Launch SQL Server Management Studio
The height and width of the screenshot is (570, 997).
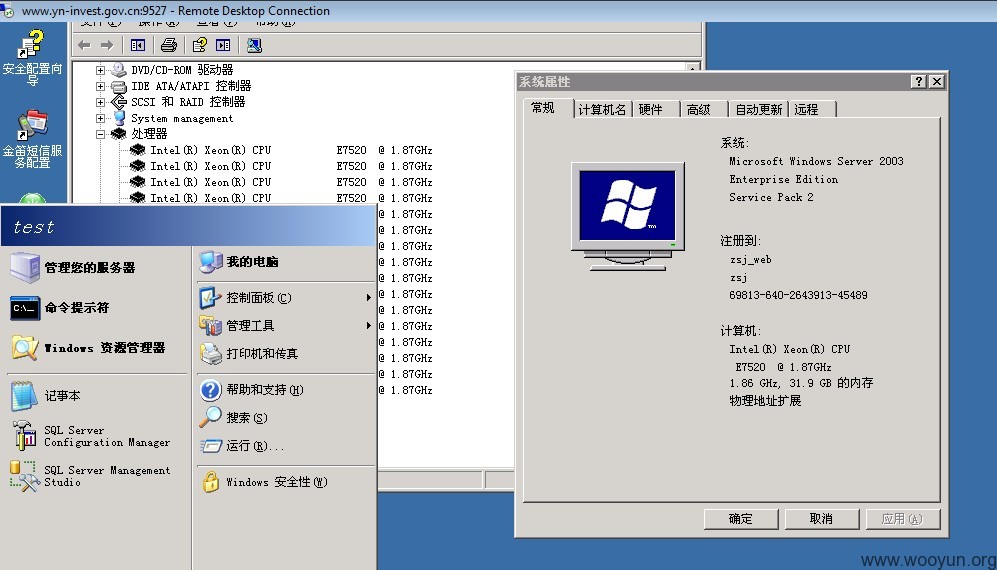pyautogui.click(x=90, y=476)
